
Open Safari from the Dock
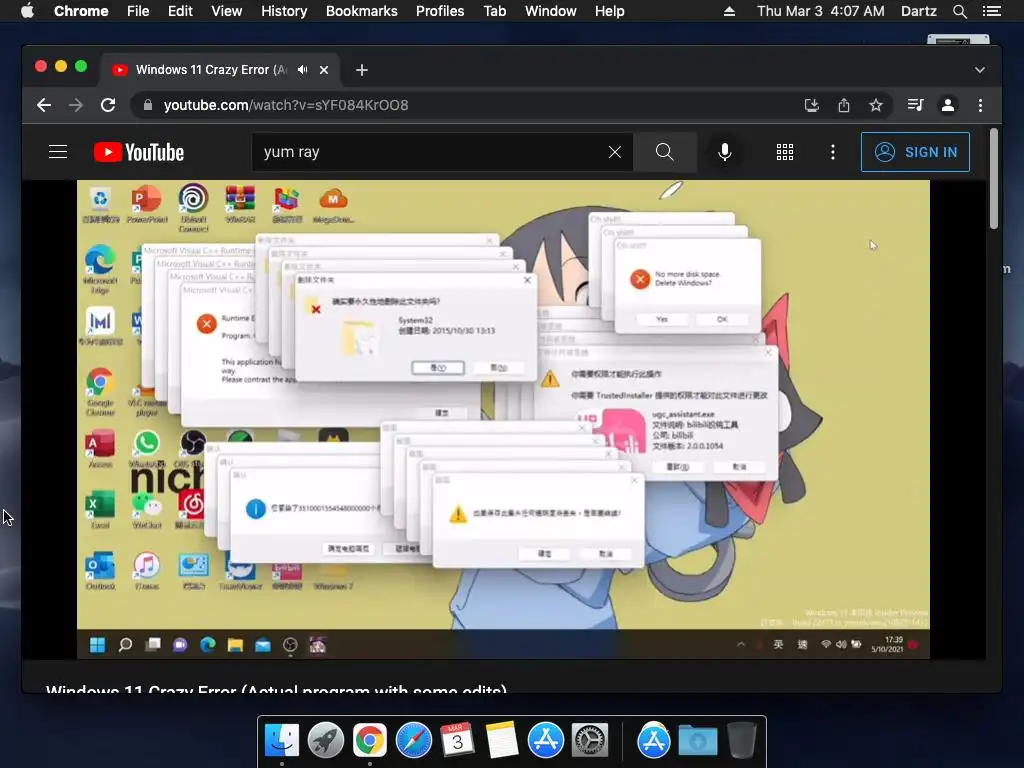tap(413, 740)
